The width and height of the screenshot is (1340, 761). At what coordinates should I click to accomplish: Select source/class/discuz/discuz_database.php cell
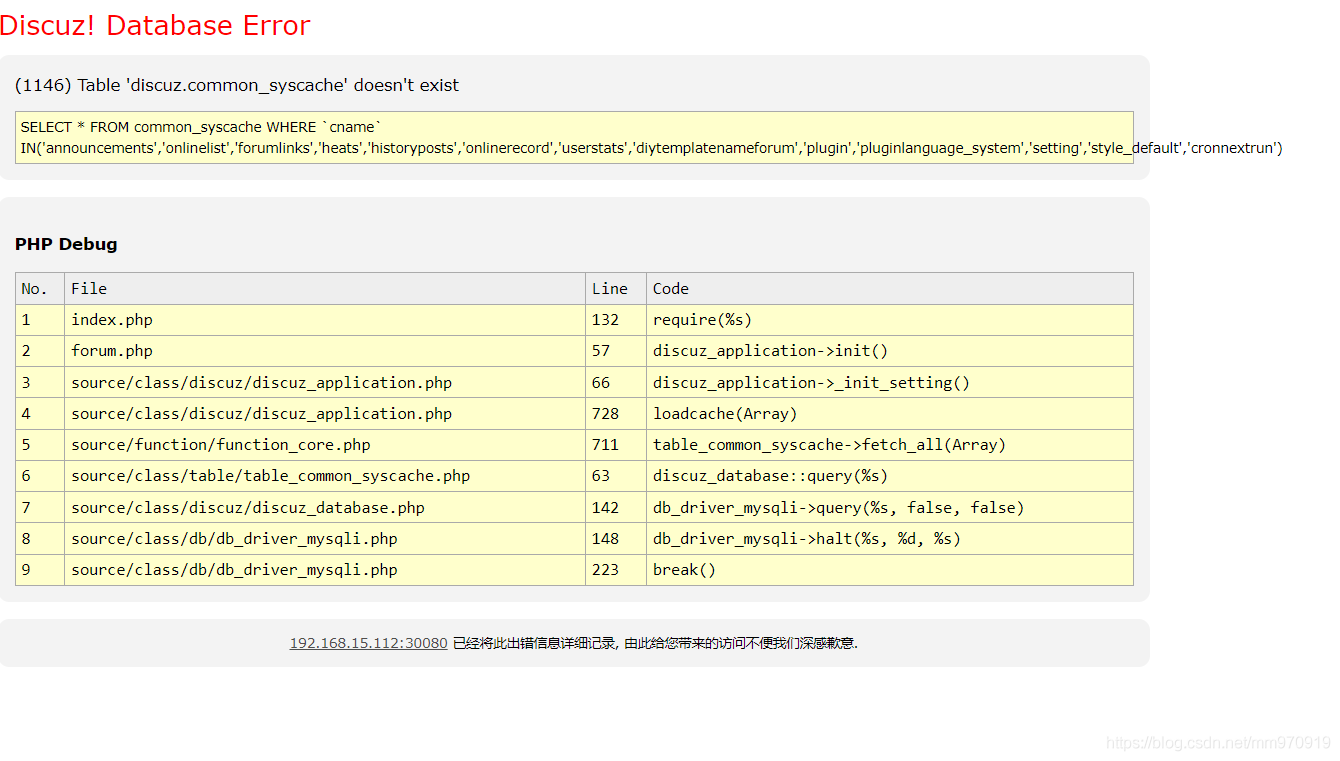325,507
